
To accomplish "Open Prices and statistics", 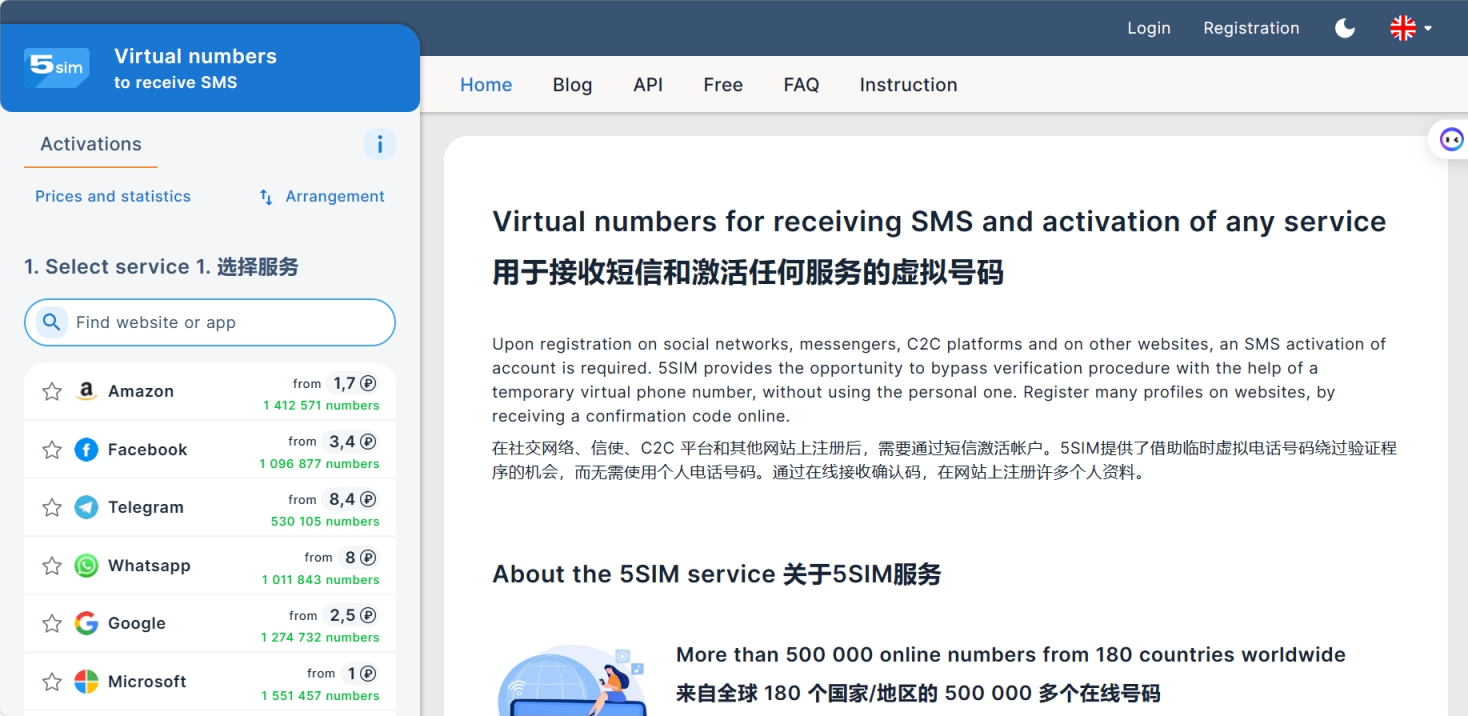I will pyautogui.click(x=112, y=196).
